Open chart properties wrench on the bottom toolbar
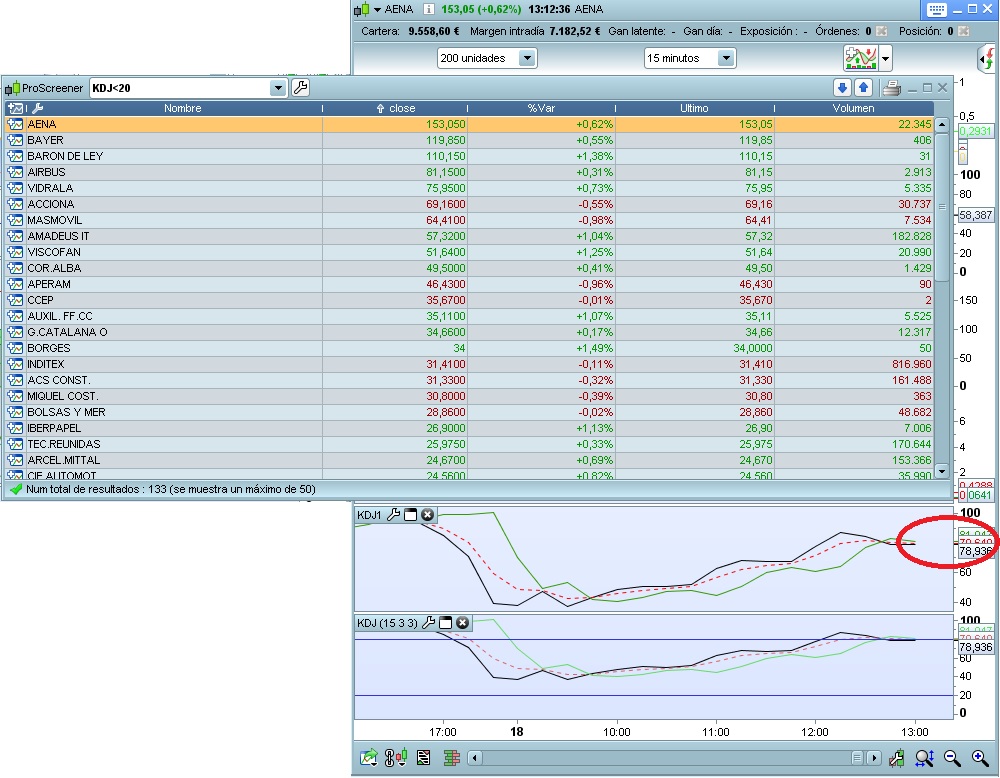The height and width of the screenshot is (778, 1000). (897, 758)
